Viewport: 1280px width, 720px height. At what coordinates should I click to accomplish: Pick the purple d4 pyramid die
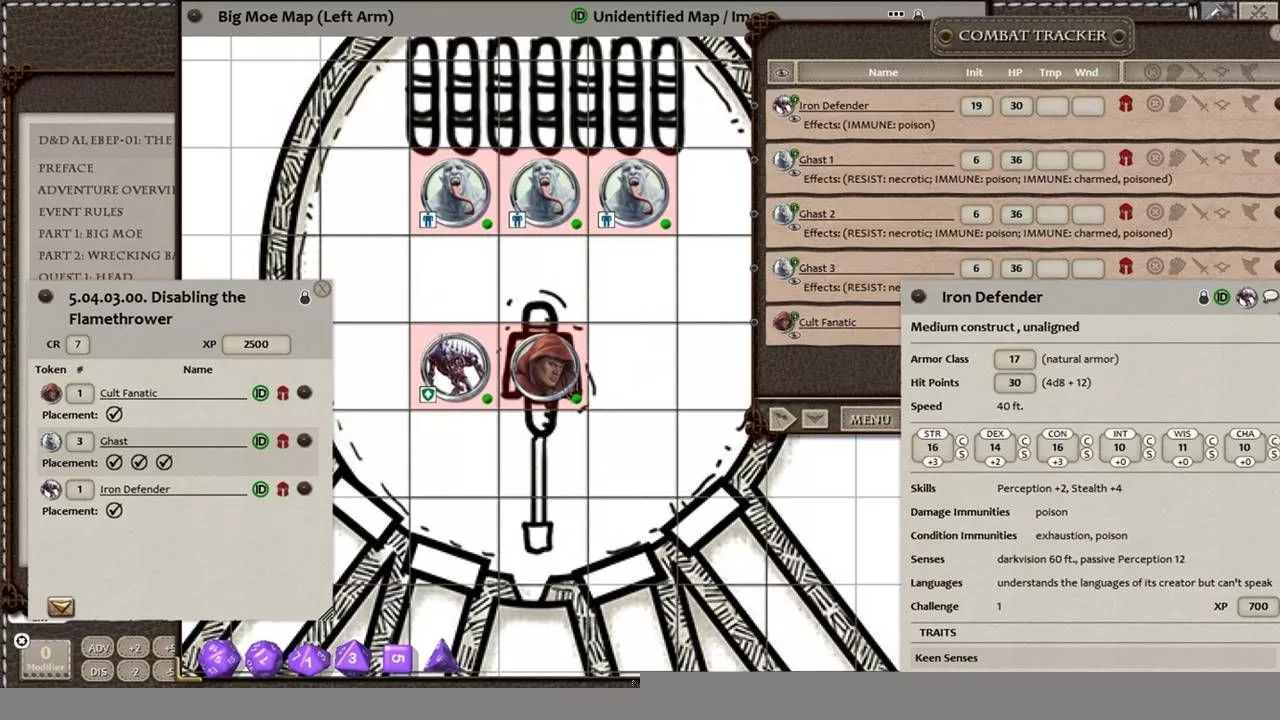click(x=441, y=657)
